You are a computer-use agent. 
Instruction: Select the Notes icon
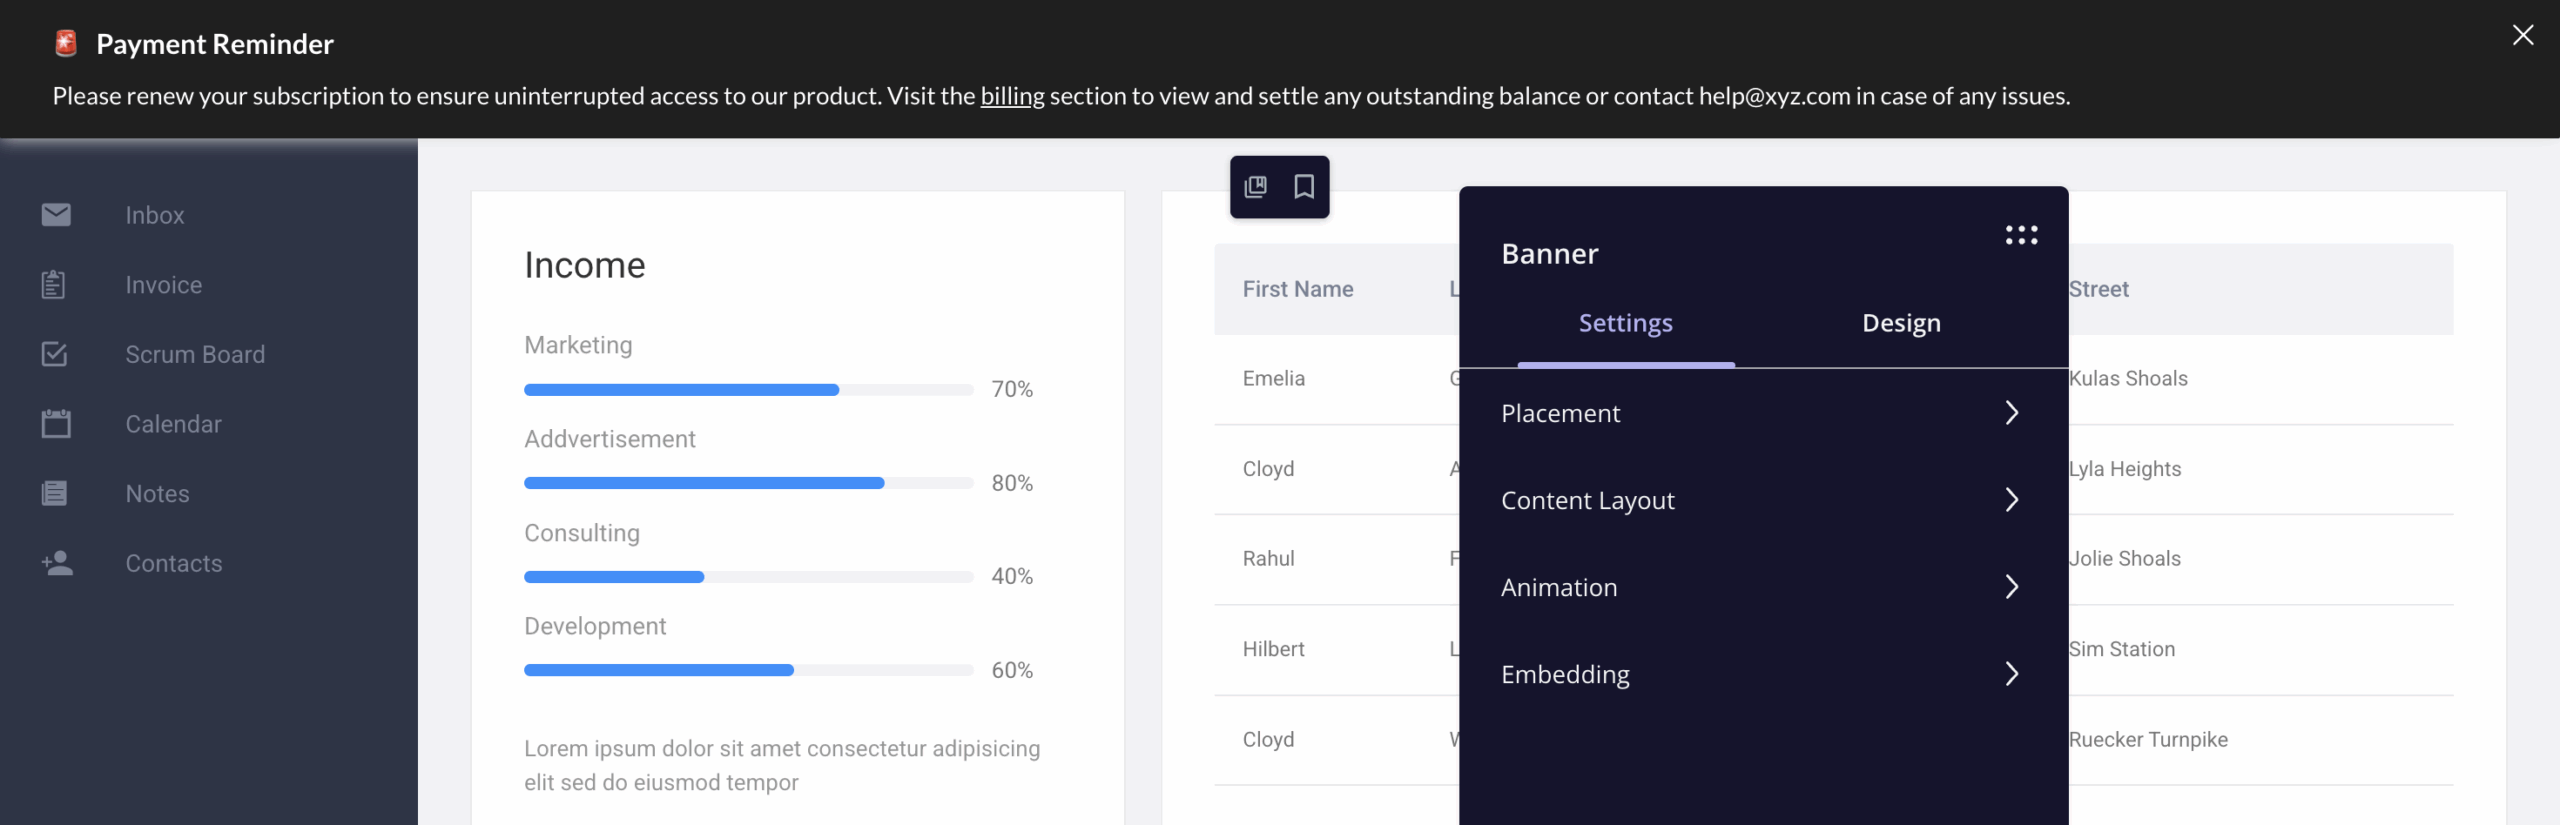click(56, 492)
